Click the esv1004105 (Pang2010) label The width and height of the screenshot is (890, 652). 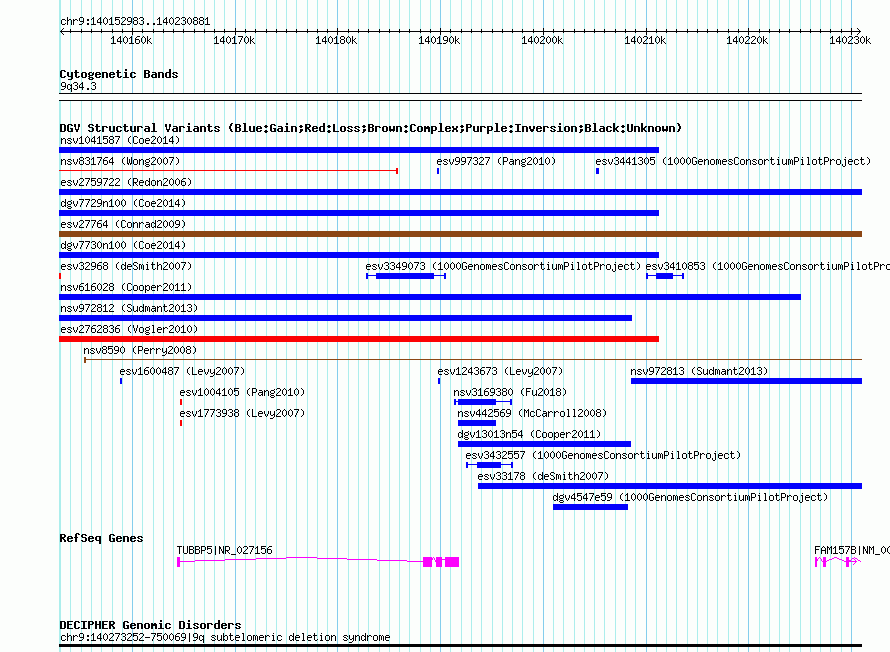242,392
